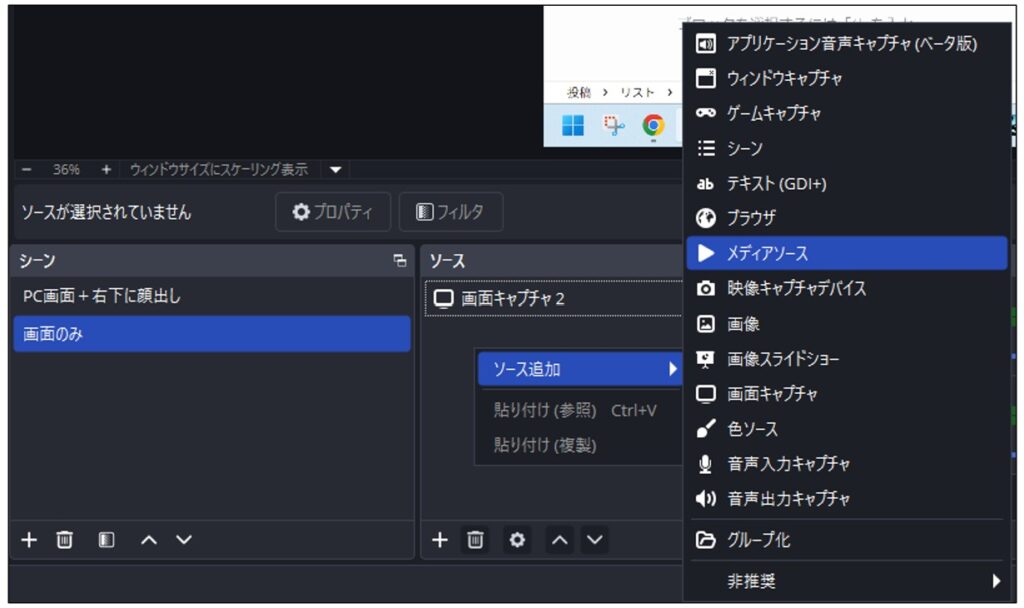Pop out the シーン dock using the header icon
The image size is (1024, 608).
tap(400, 261)
